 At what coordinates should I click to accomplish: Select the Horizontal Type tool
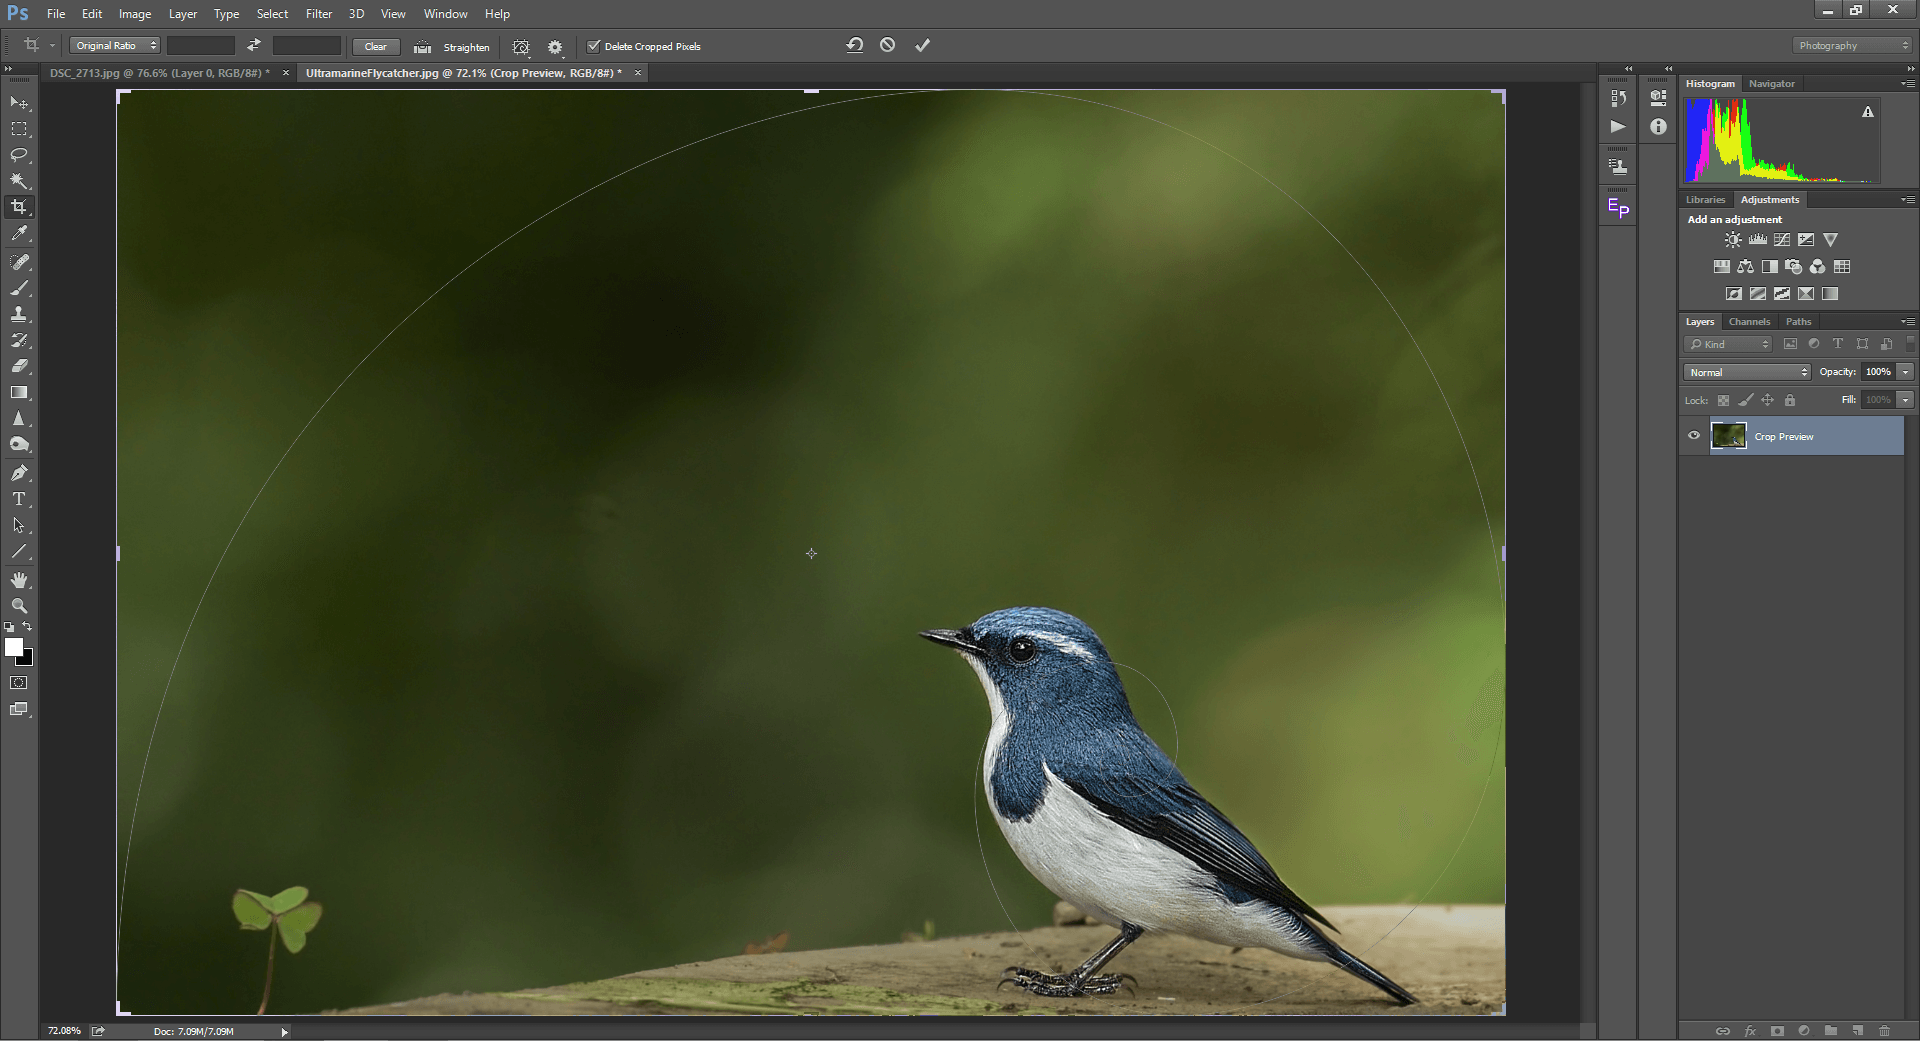[19, 499]
